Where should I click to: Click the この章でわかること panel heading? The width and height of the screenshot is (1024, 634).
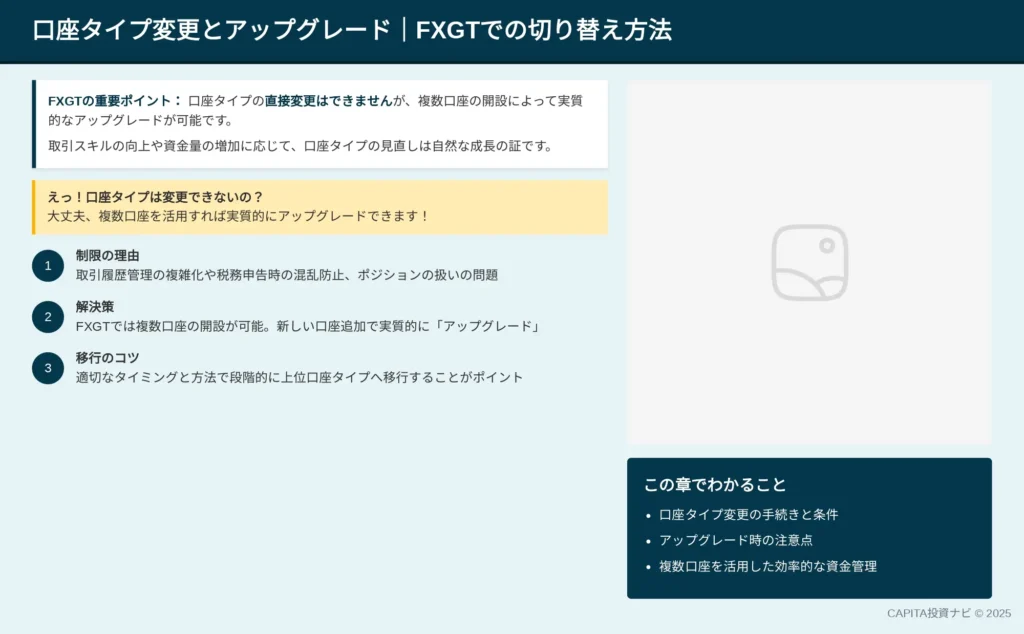click(x=715, y=485)
